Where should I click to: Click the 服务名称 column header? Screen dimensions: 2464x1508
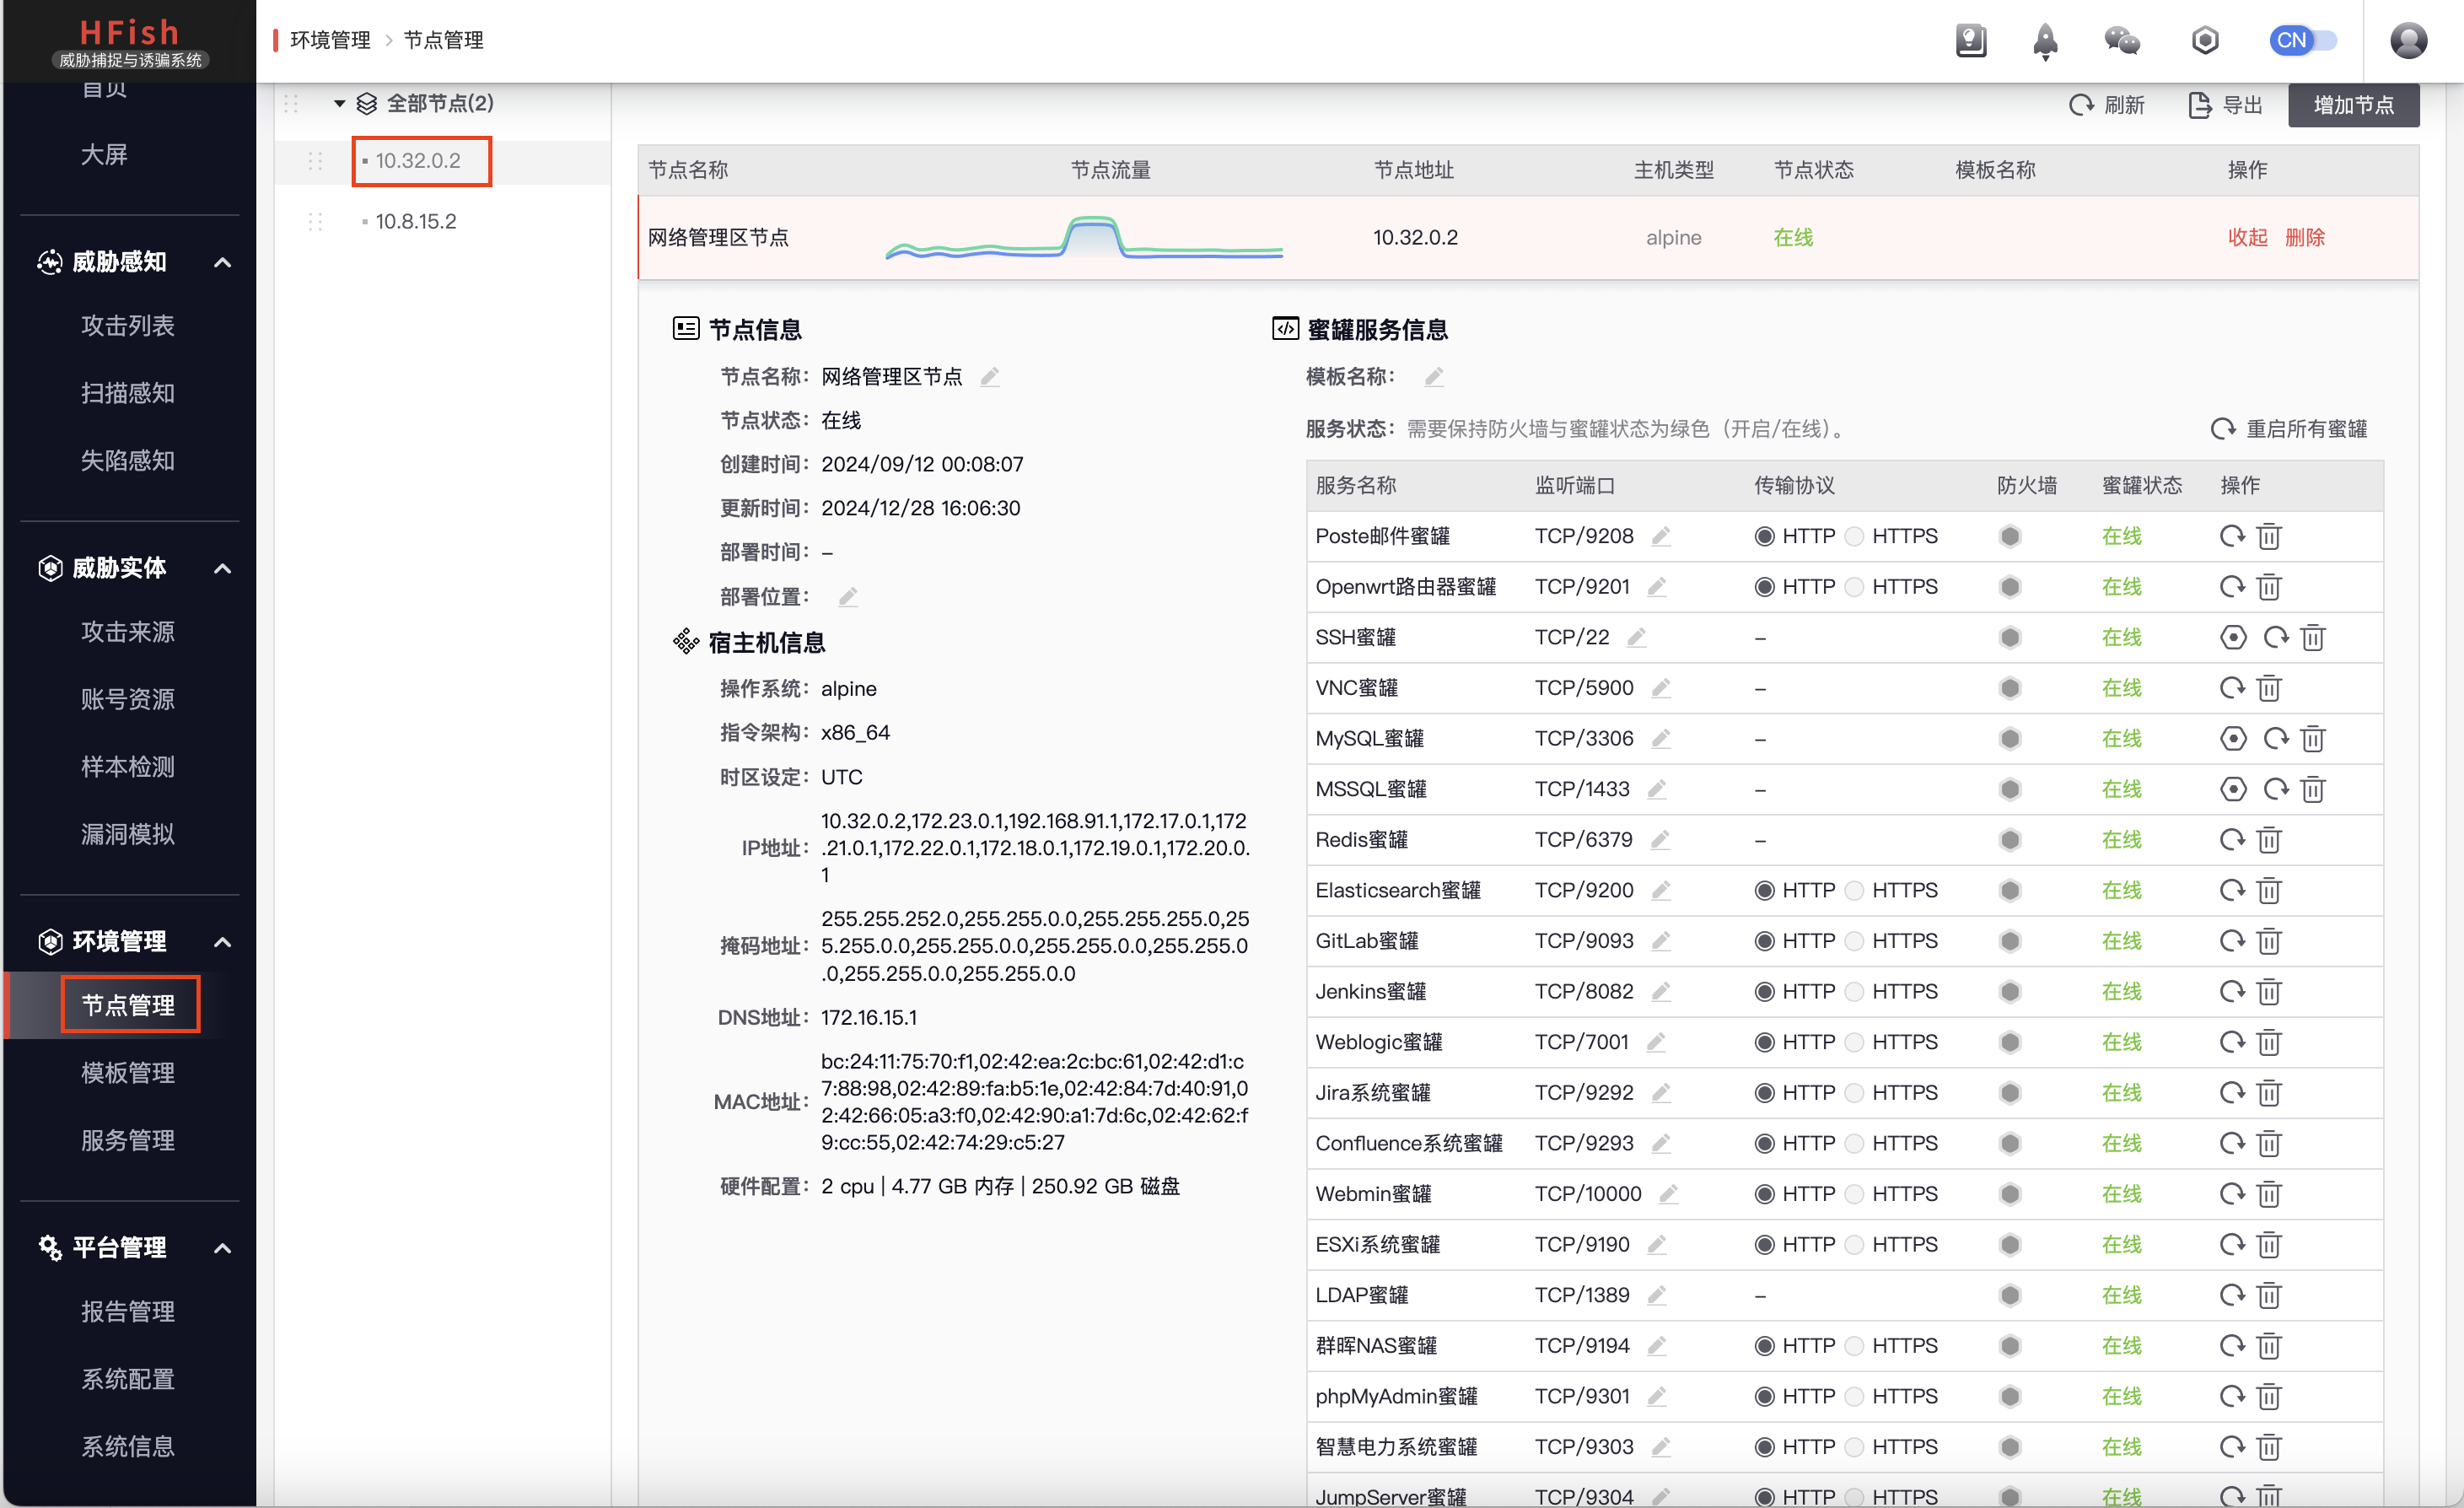click(1356, 486)
